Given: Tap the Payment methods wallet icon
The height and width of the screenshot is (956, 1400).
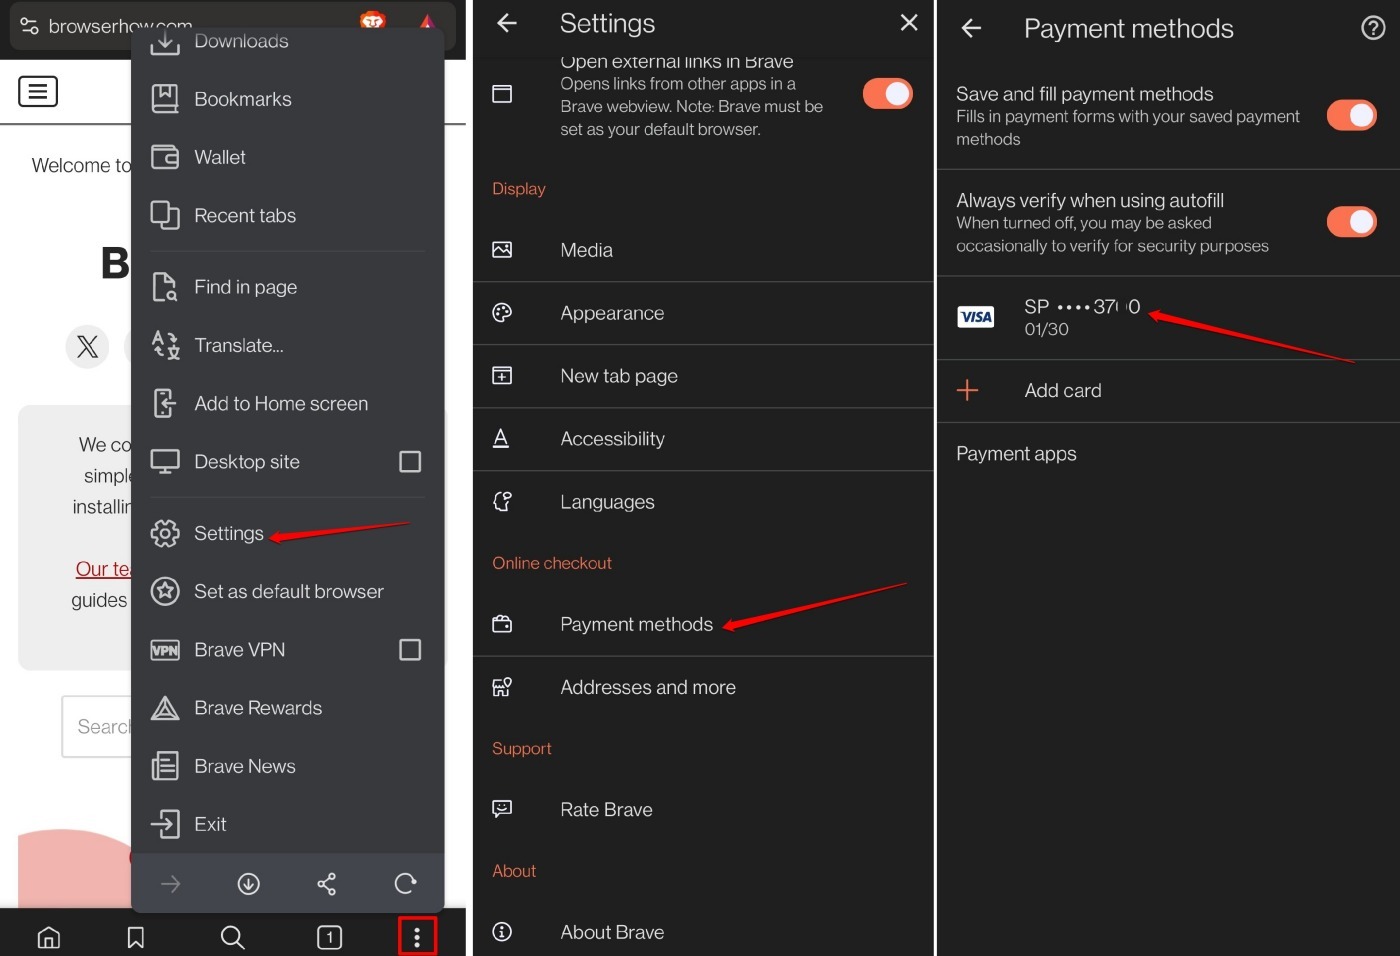Looking at the screenshot, I should [x=502, y=625].
